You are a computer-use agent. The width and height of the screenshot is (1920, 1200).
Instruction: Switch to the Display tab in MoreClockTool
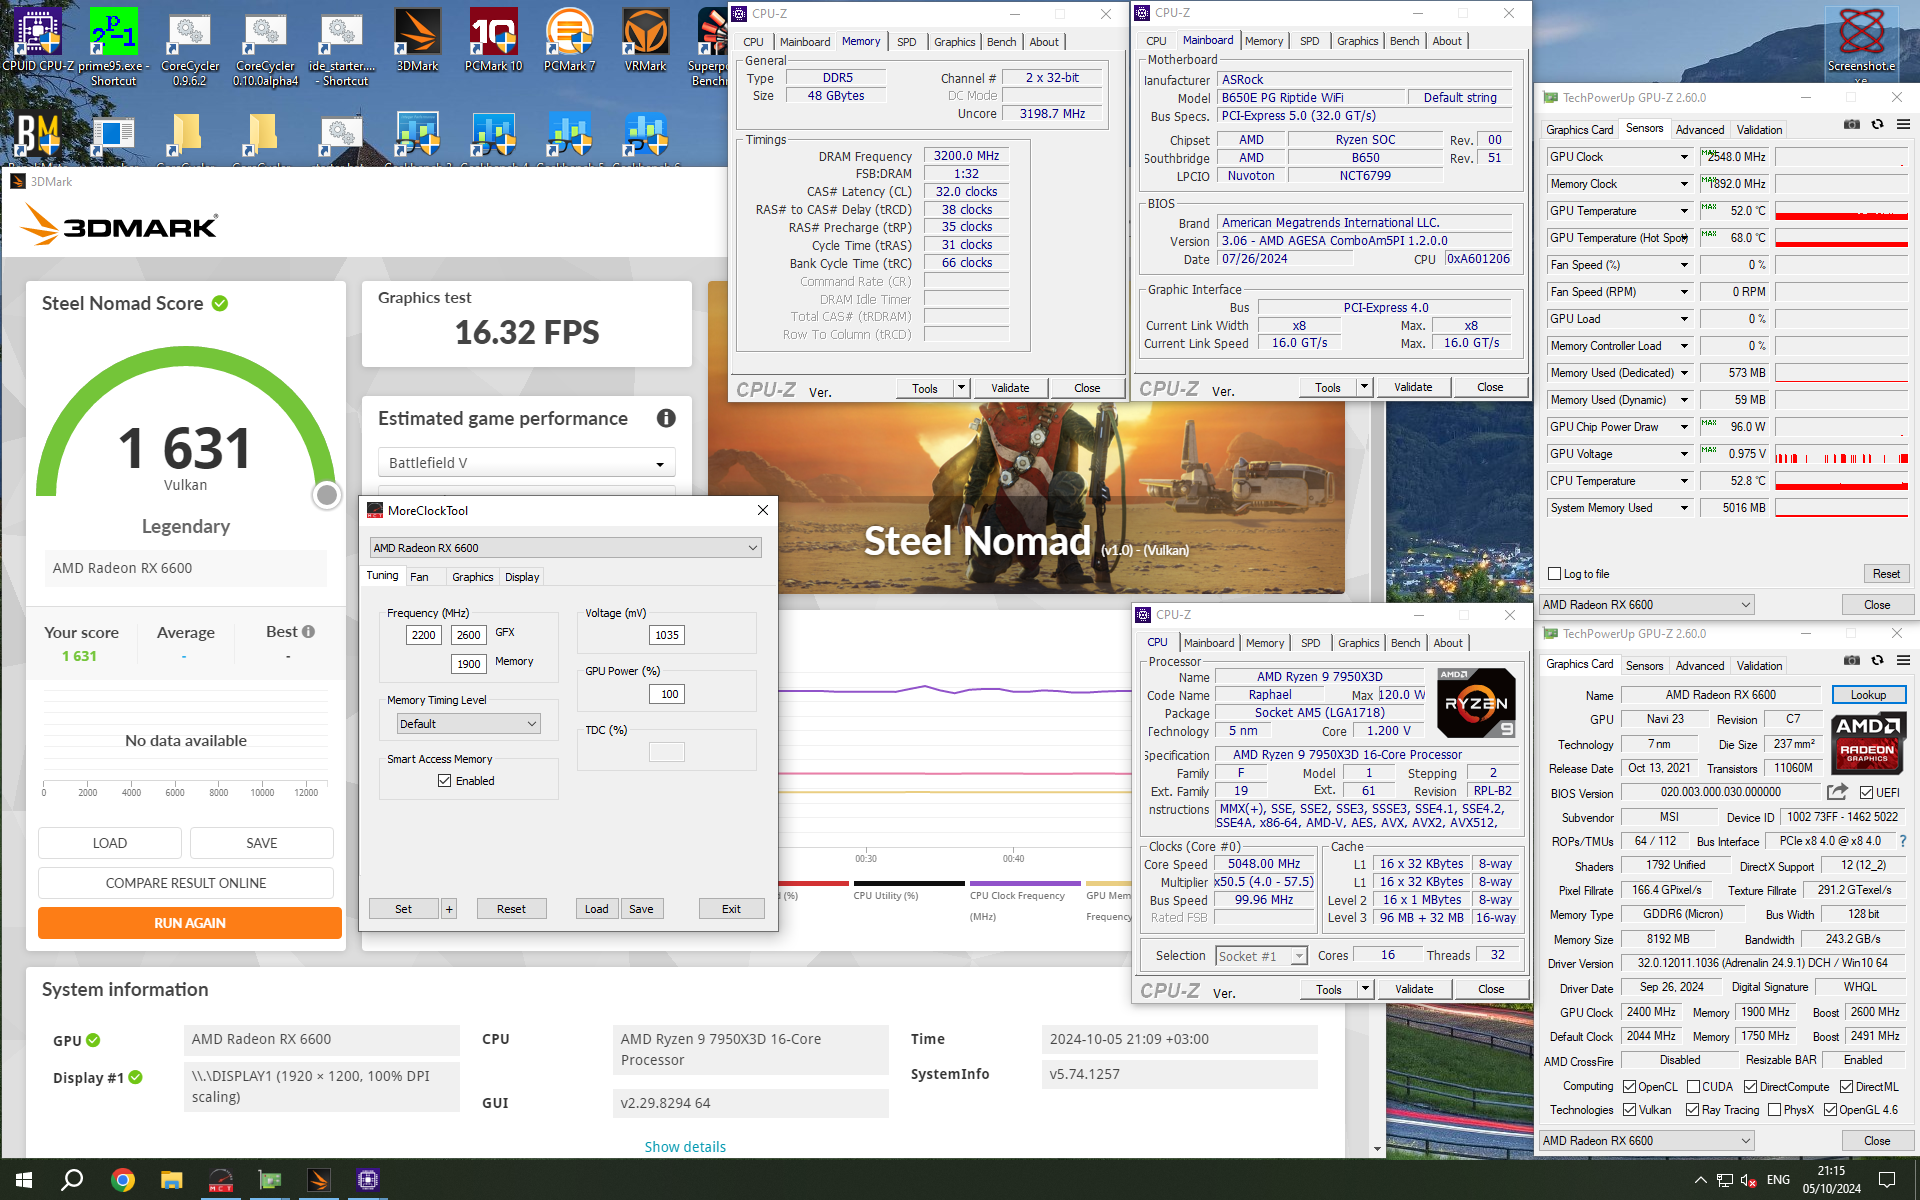coord(522,577)
